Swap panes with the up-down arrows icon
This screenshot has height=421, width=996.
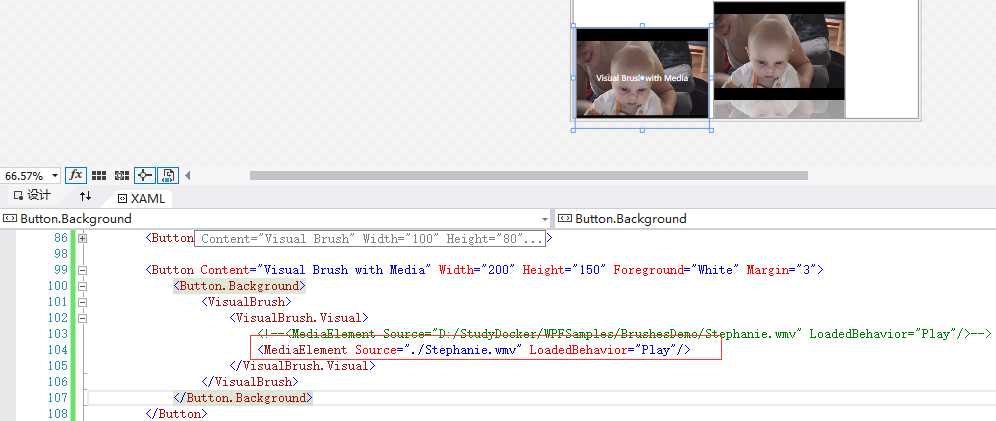(x=85, y=196)
